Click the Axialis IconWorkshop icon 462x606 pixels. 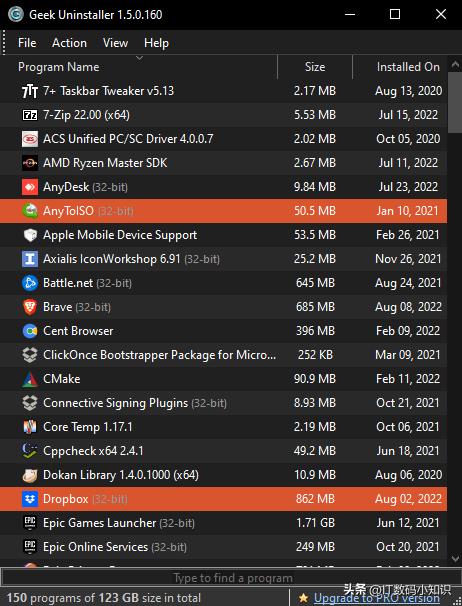pyautogui.click(x=30, y=259)
